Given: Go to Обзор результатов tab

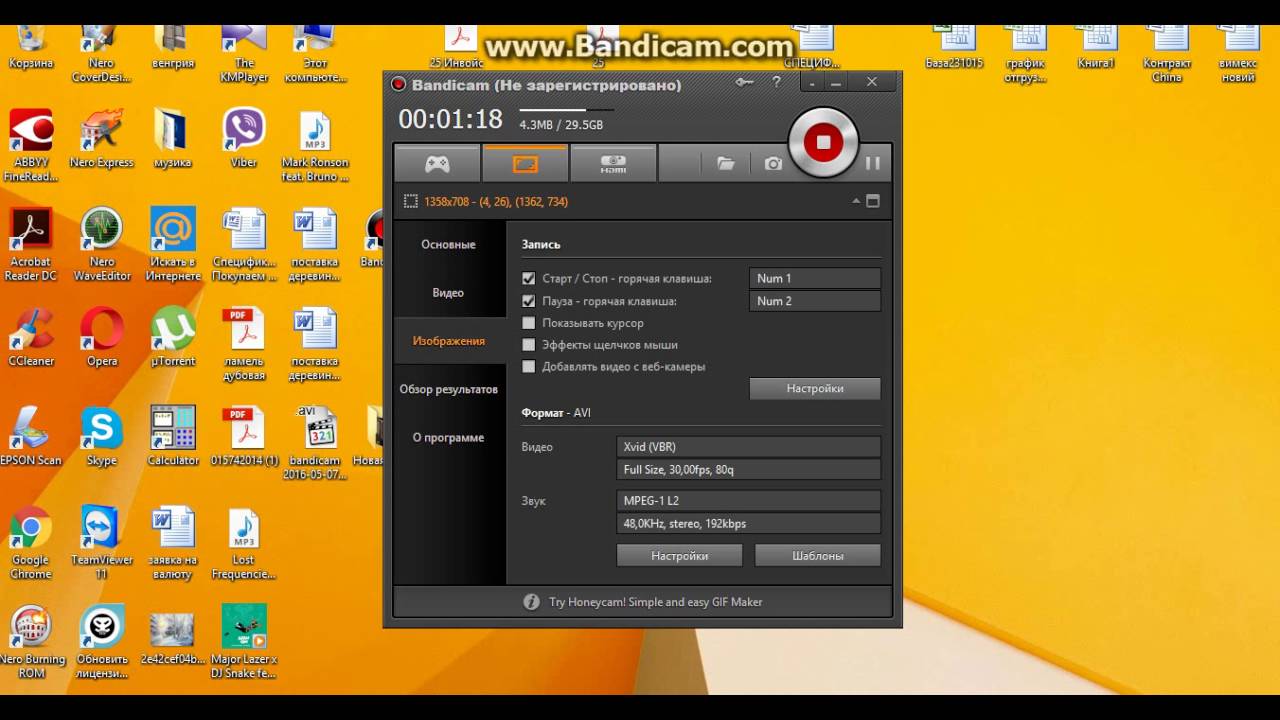Looking at the screenshot, I should click(448, 389).
